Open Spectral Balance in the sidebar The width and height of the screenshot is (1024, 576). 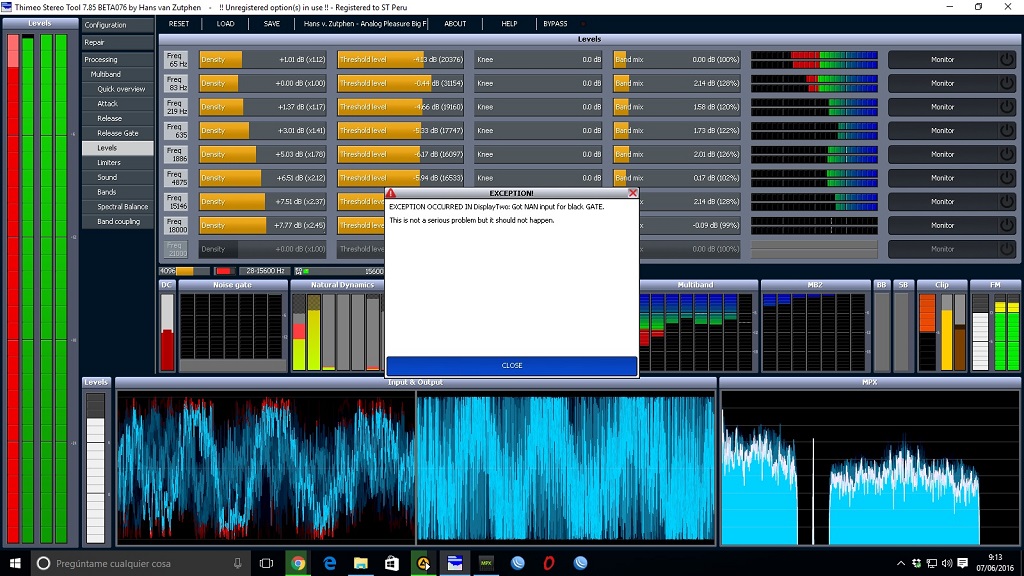(x=118, y=206)
